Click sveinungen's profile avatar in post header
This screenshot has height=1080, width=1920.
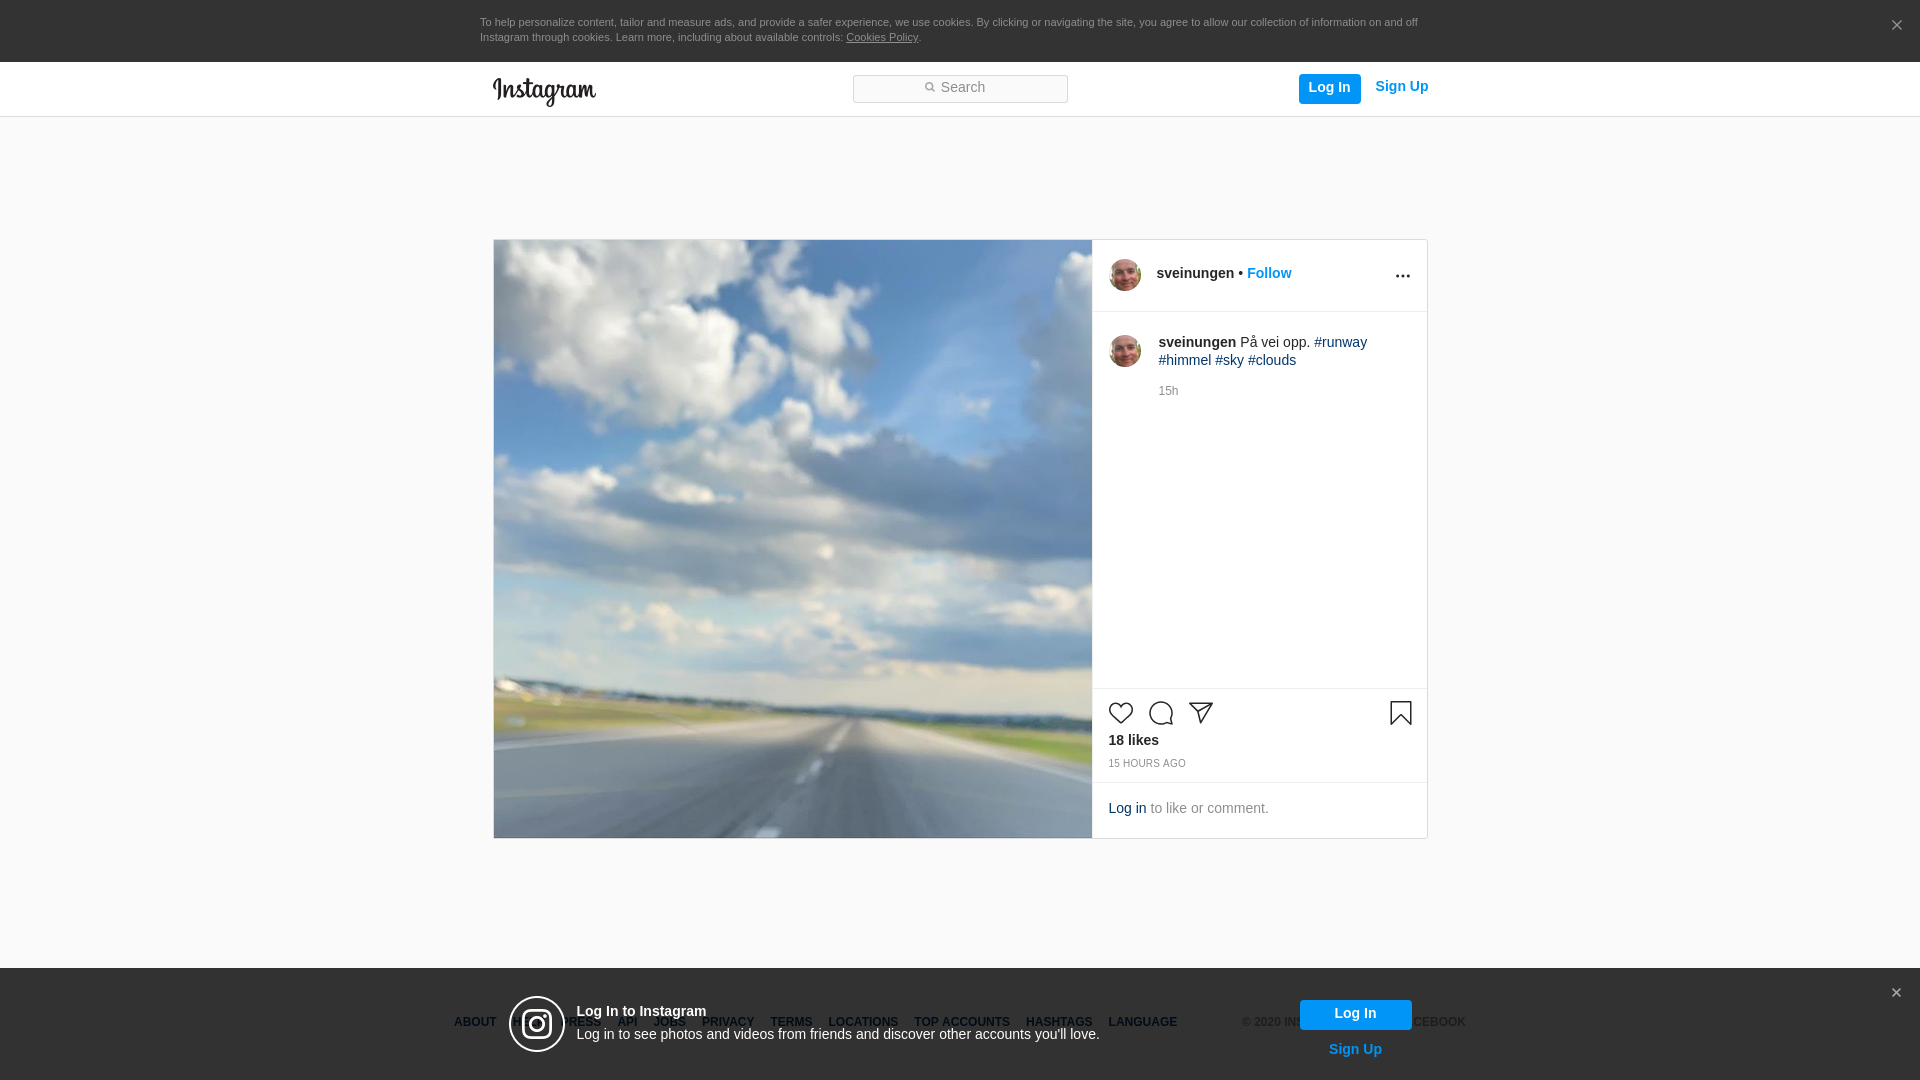tap(1124, 275)
